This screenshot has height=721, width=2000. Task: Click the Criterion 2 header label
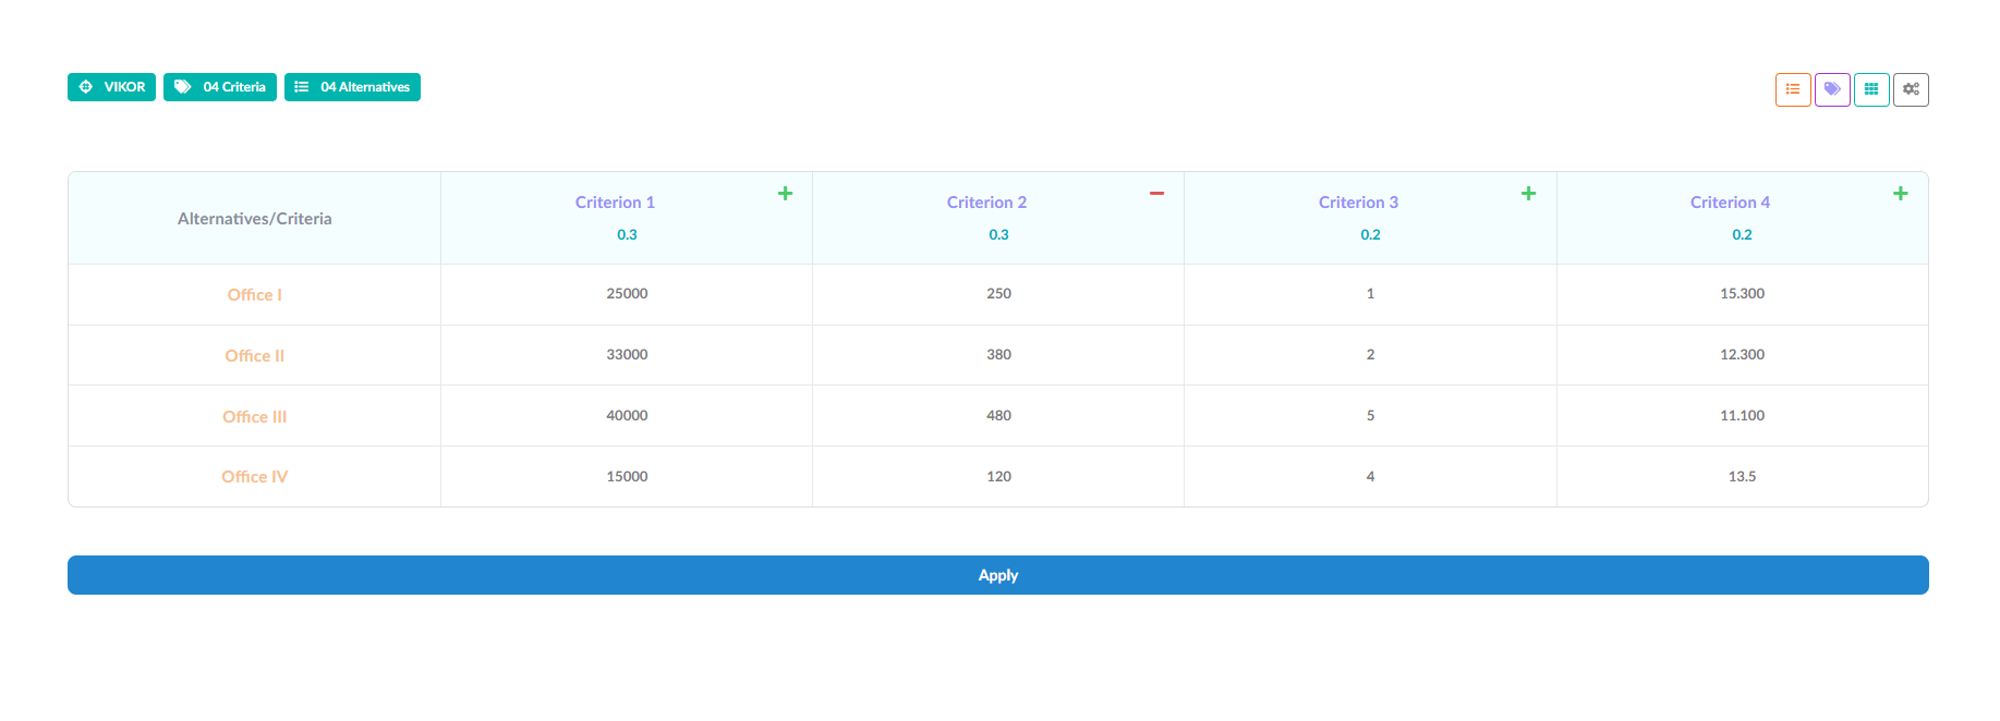pos(987,202)
